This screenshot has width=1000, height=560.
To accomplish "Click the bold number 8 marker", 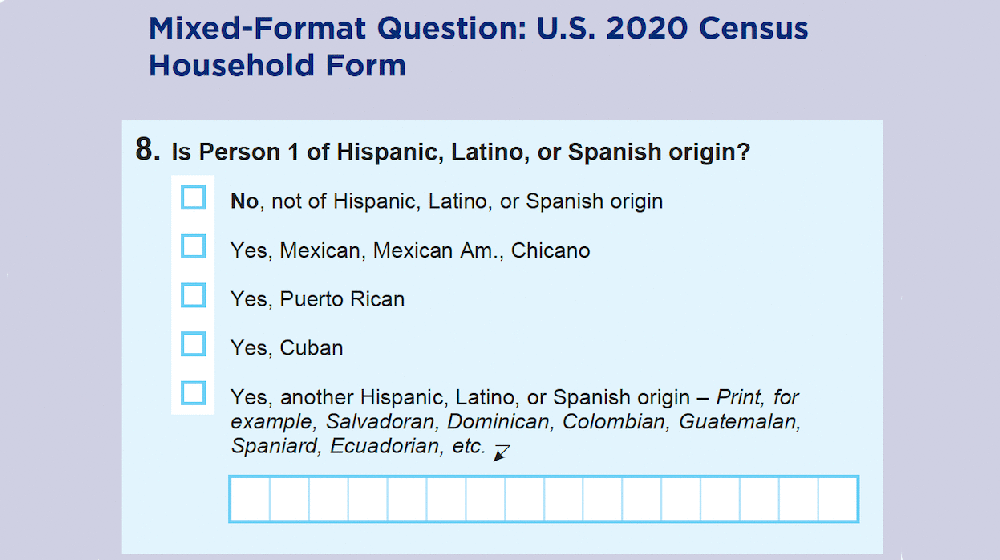I will [147, 150].
